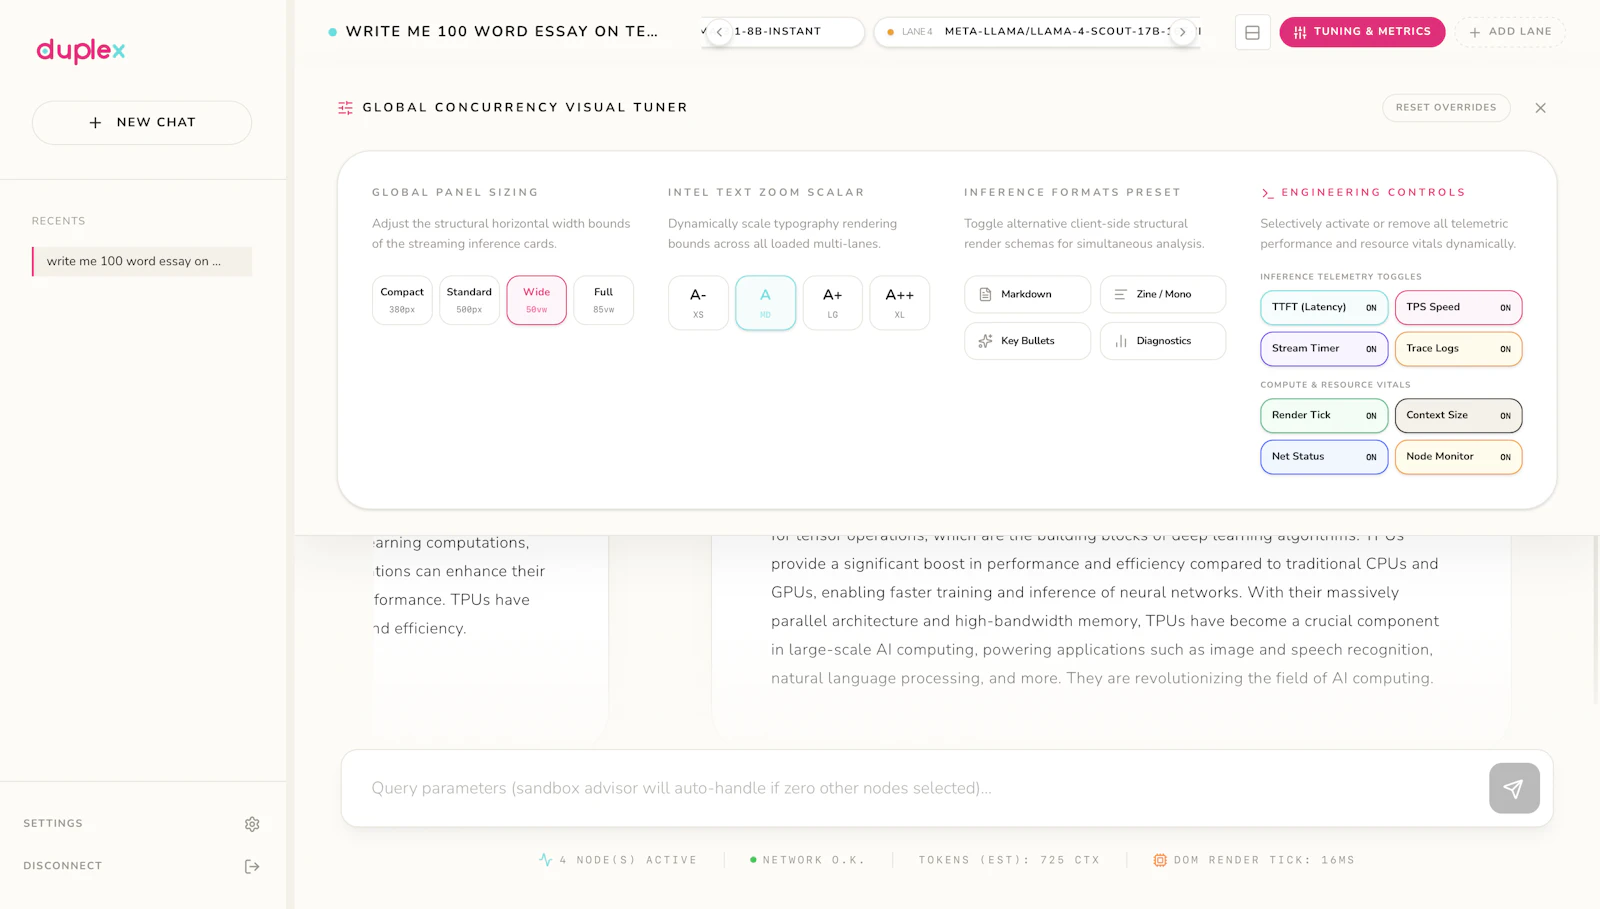Click the SETTINGS label
This screenshot has height=909, width=1600.
pyautogui.click(x=53, y=824)
